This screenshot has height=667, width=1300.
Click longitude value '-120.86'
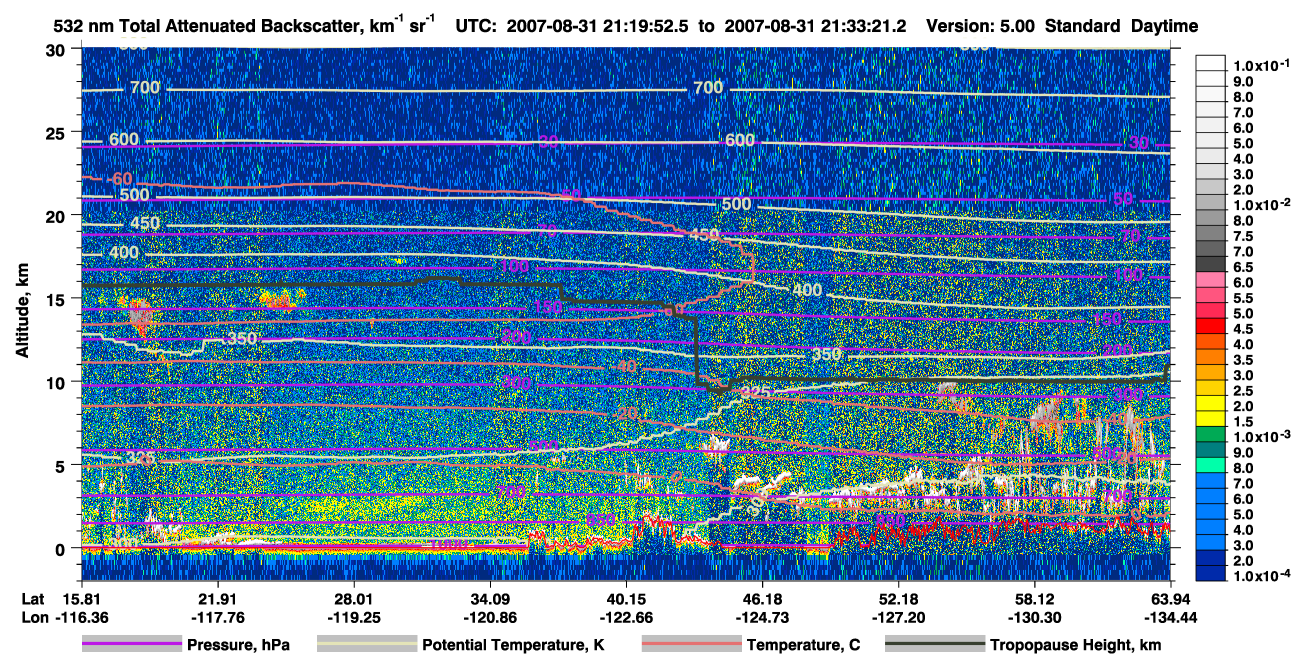(x=490, y=618)
